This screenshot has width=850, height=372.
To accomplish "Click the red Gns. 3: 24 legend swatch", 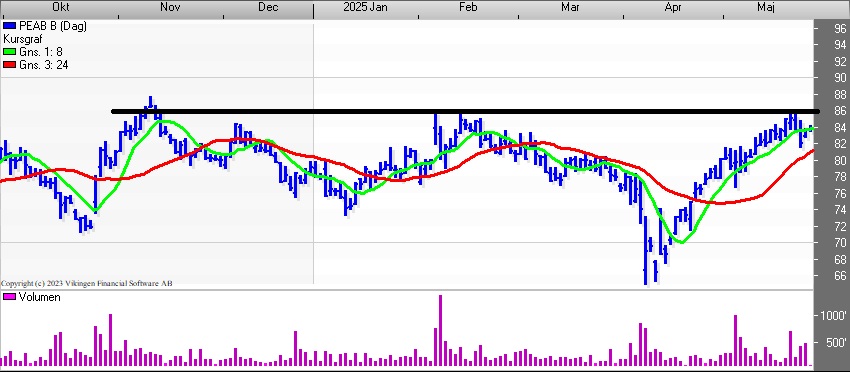I will (x=10, y=65).
